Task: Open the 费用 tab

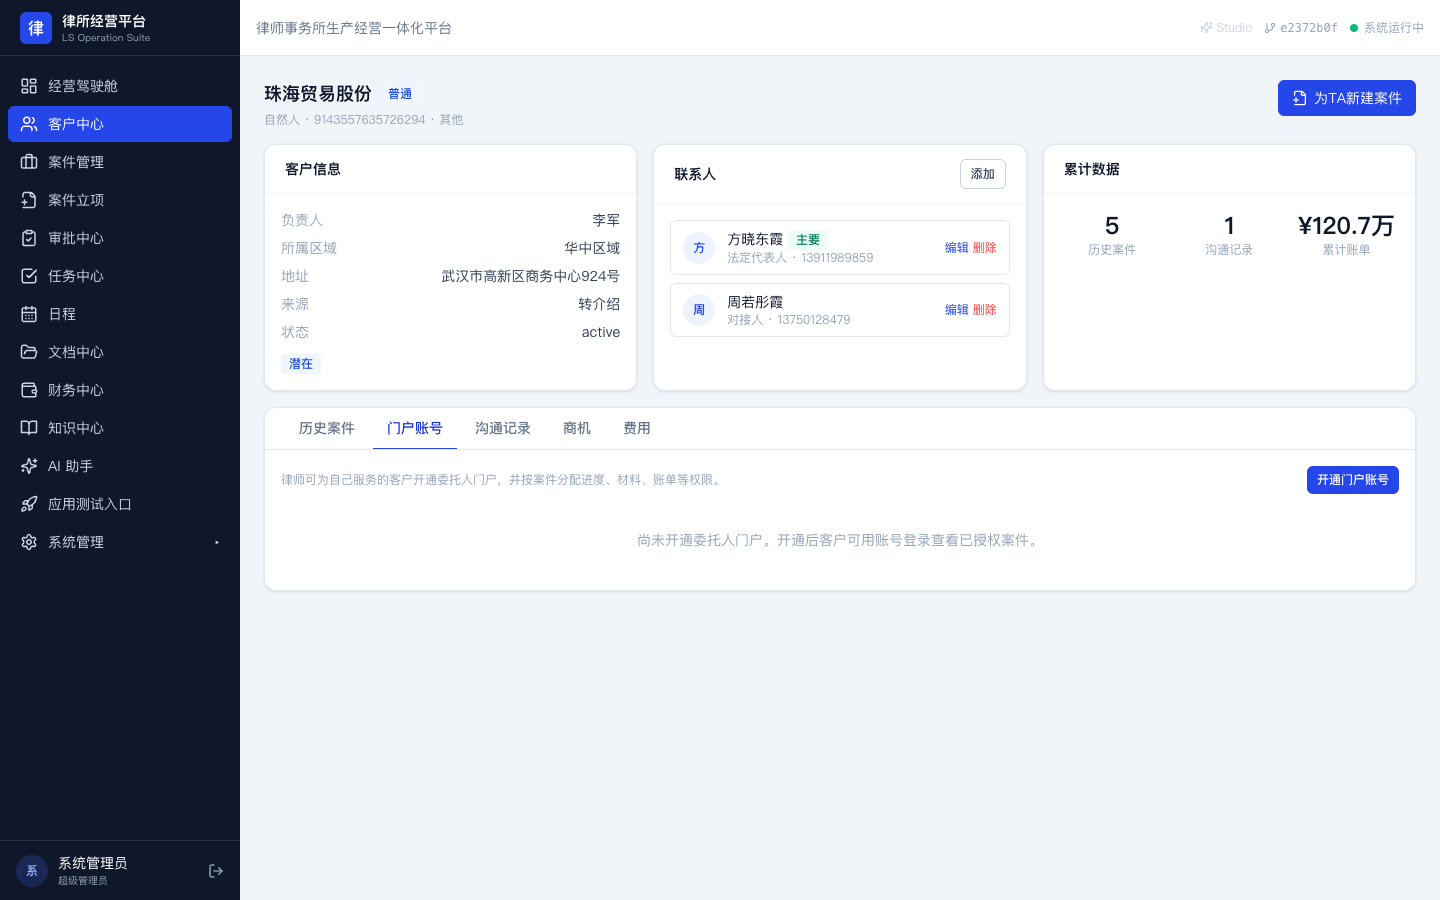Action: 637,428
